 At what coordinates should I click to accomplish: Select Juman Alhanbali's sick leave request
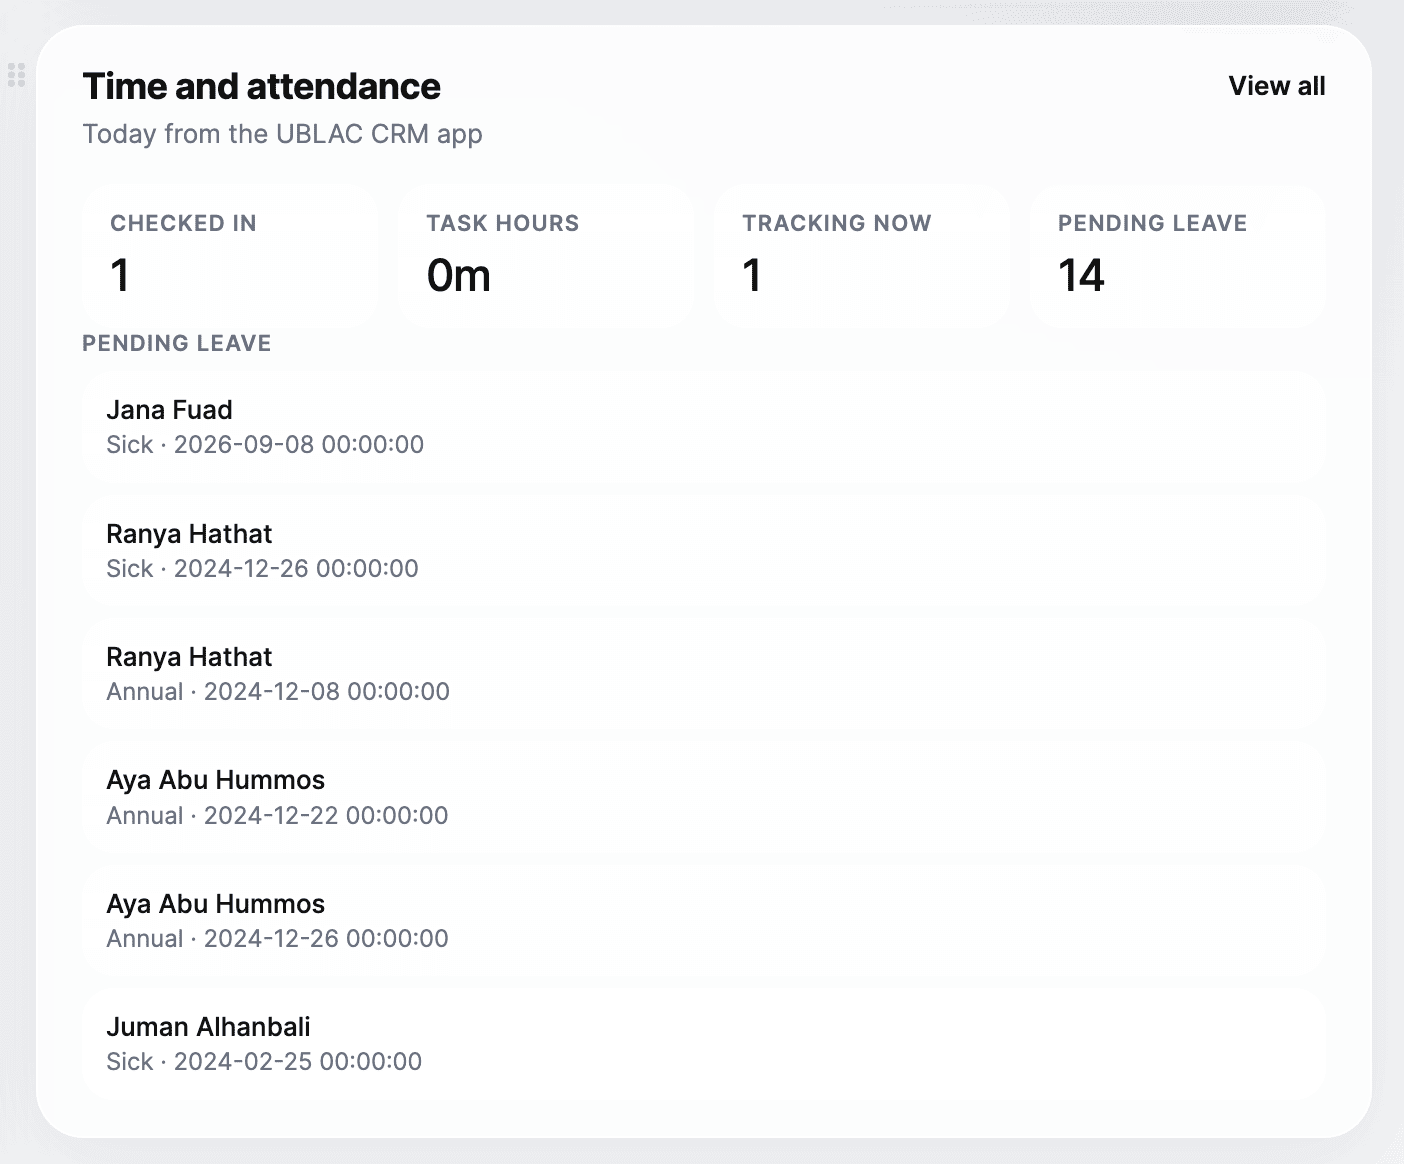[704, 1044]
